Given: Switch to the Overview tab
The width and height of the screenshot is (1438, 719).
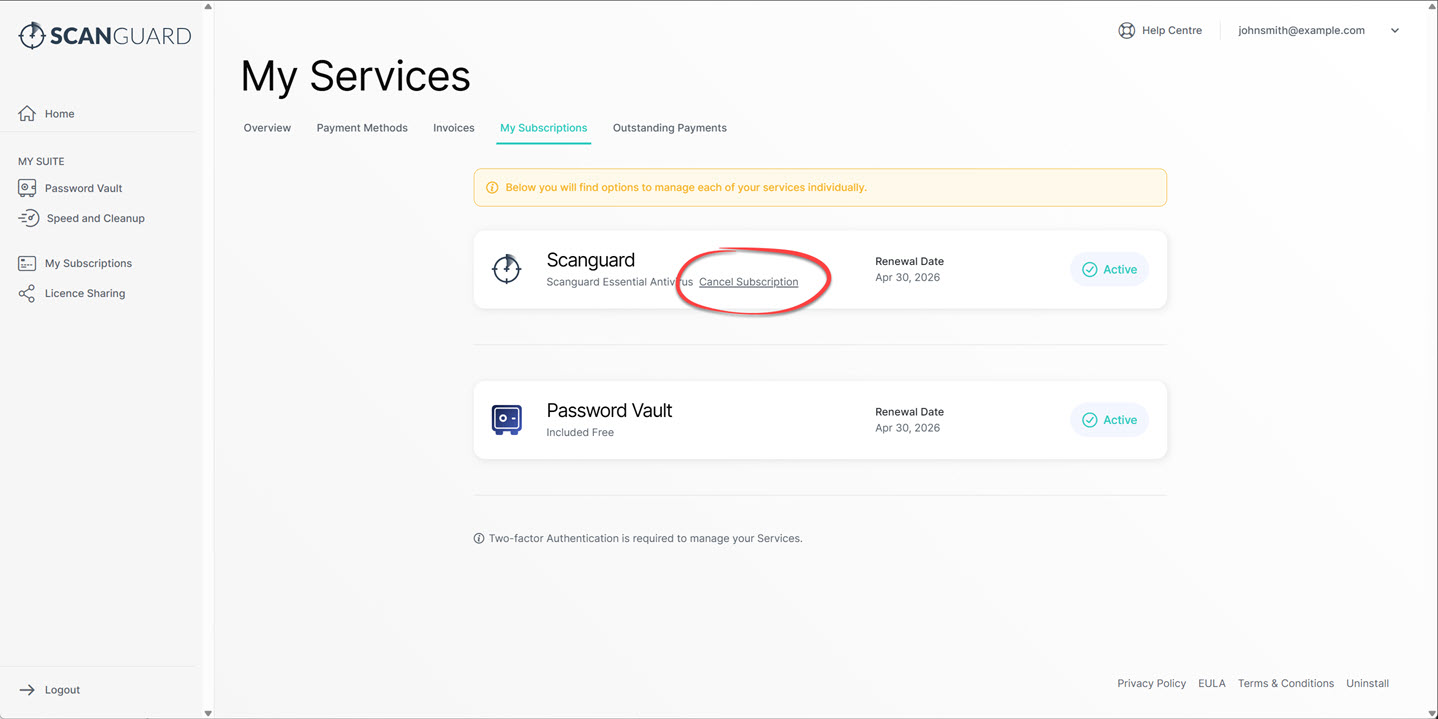Looking at the screenshot, I should pyautogui.click(x=267, y=128).
